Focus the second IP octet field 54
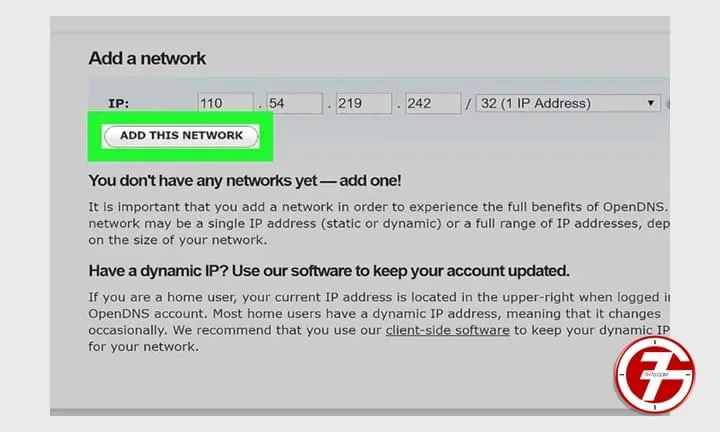The width and height of the screenshot is (720, 432). tap(294, 103)
